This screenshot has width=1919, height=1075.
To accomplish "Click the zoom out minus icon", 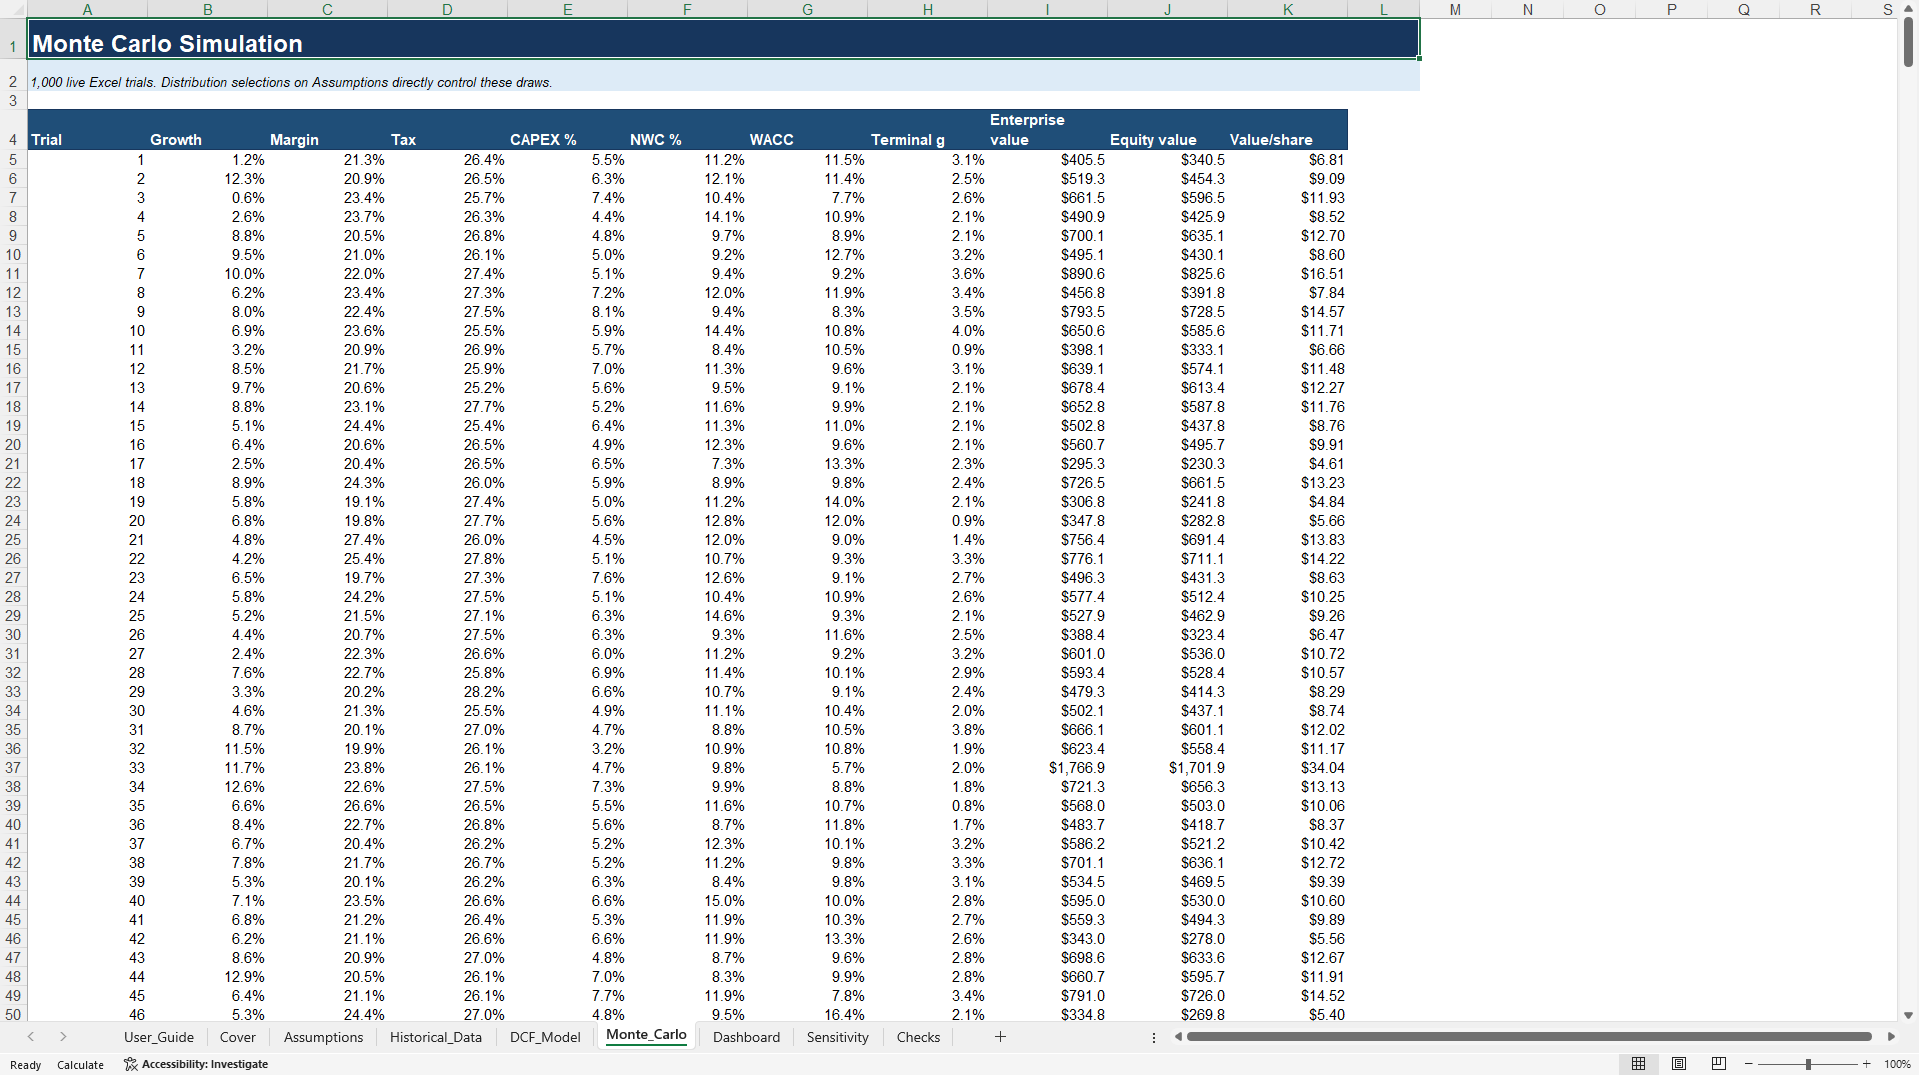I will 1749,1064.
